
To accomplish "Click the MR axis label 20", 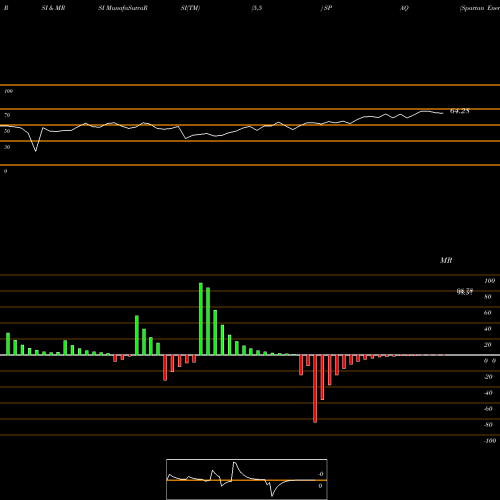I will (x=488, y=345).
